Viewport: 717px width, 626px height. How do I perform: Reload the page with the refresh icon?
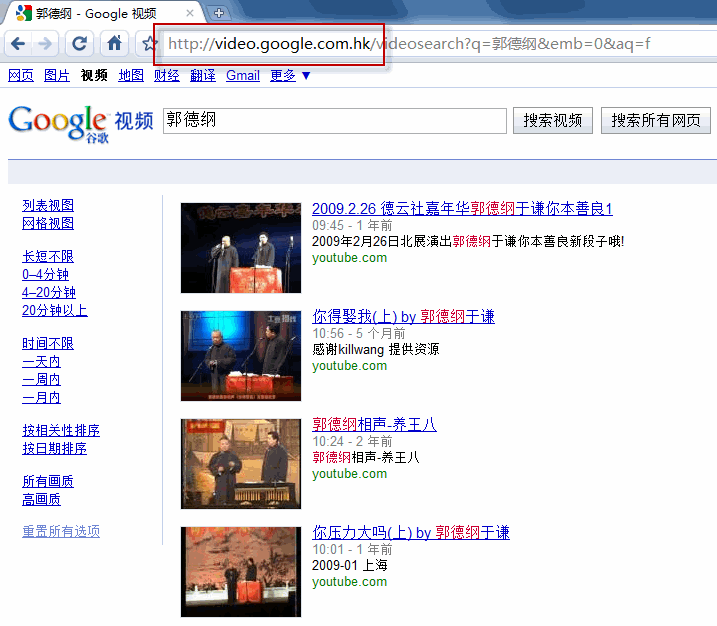pyautogui.click(x=79, y=44)
